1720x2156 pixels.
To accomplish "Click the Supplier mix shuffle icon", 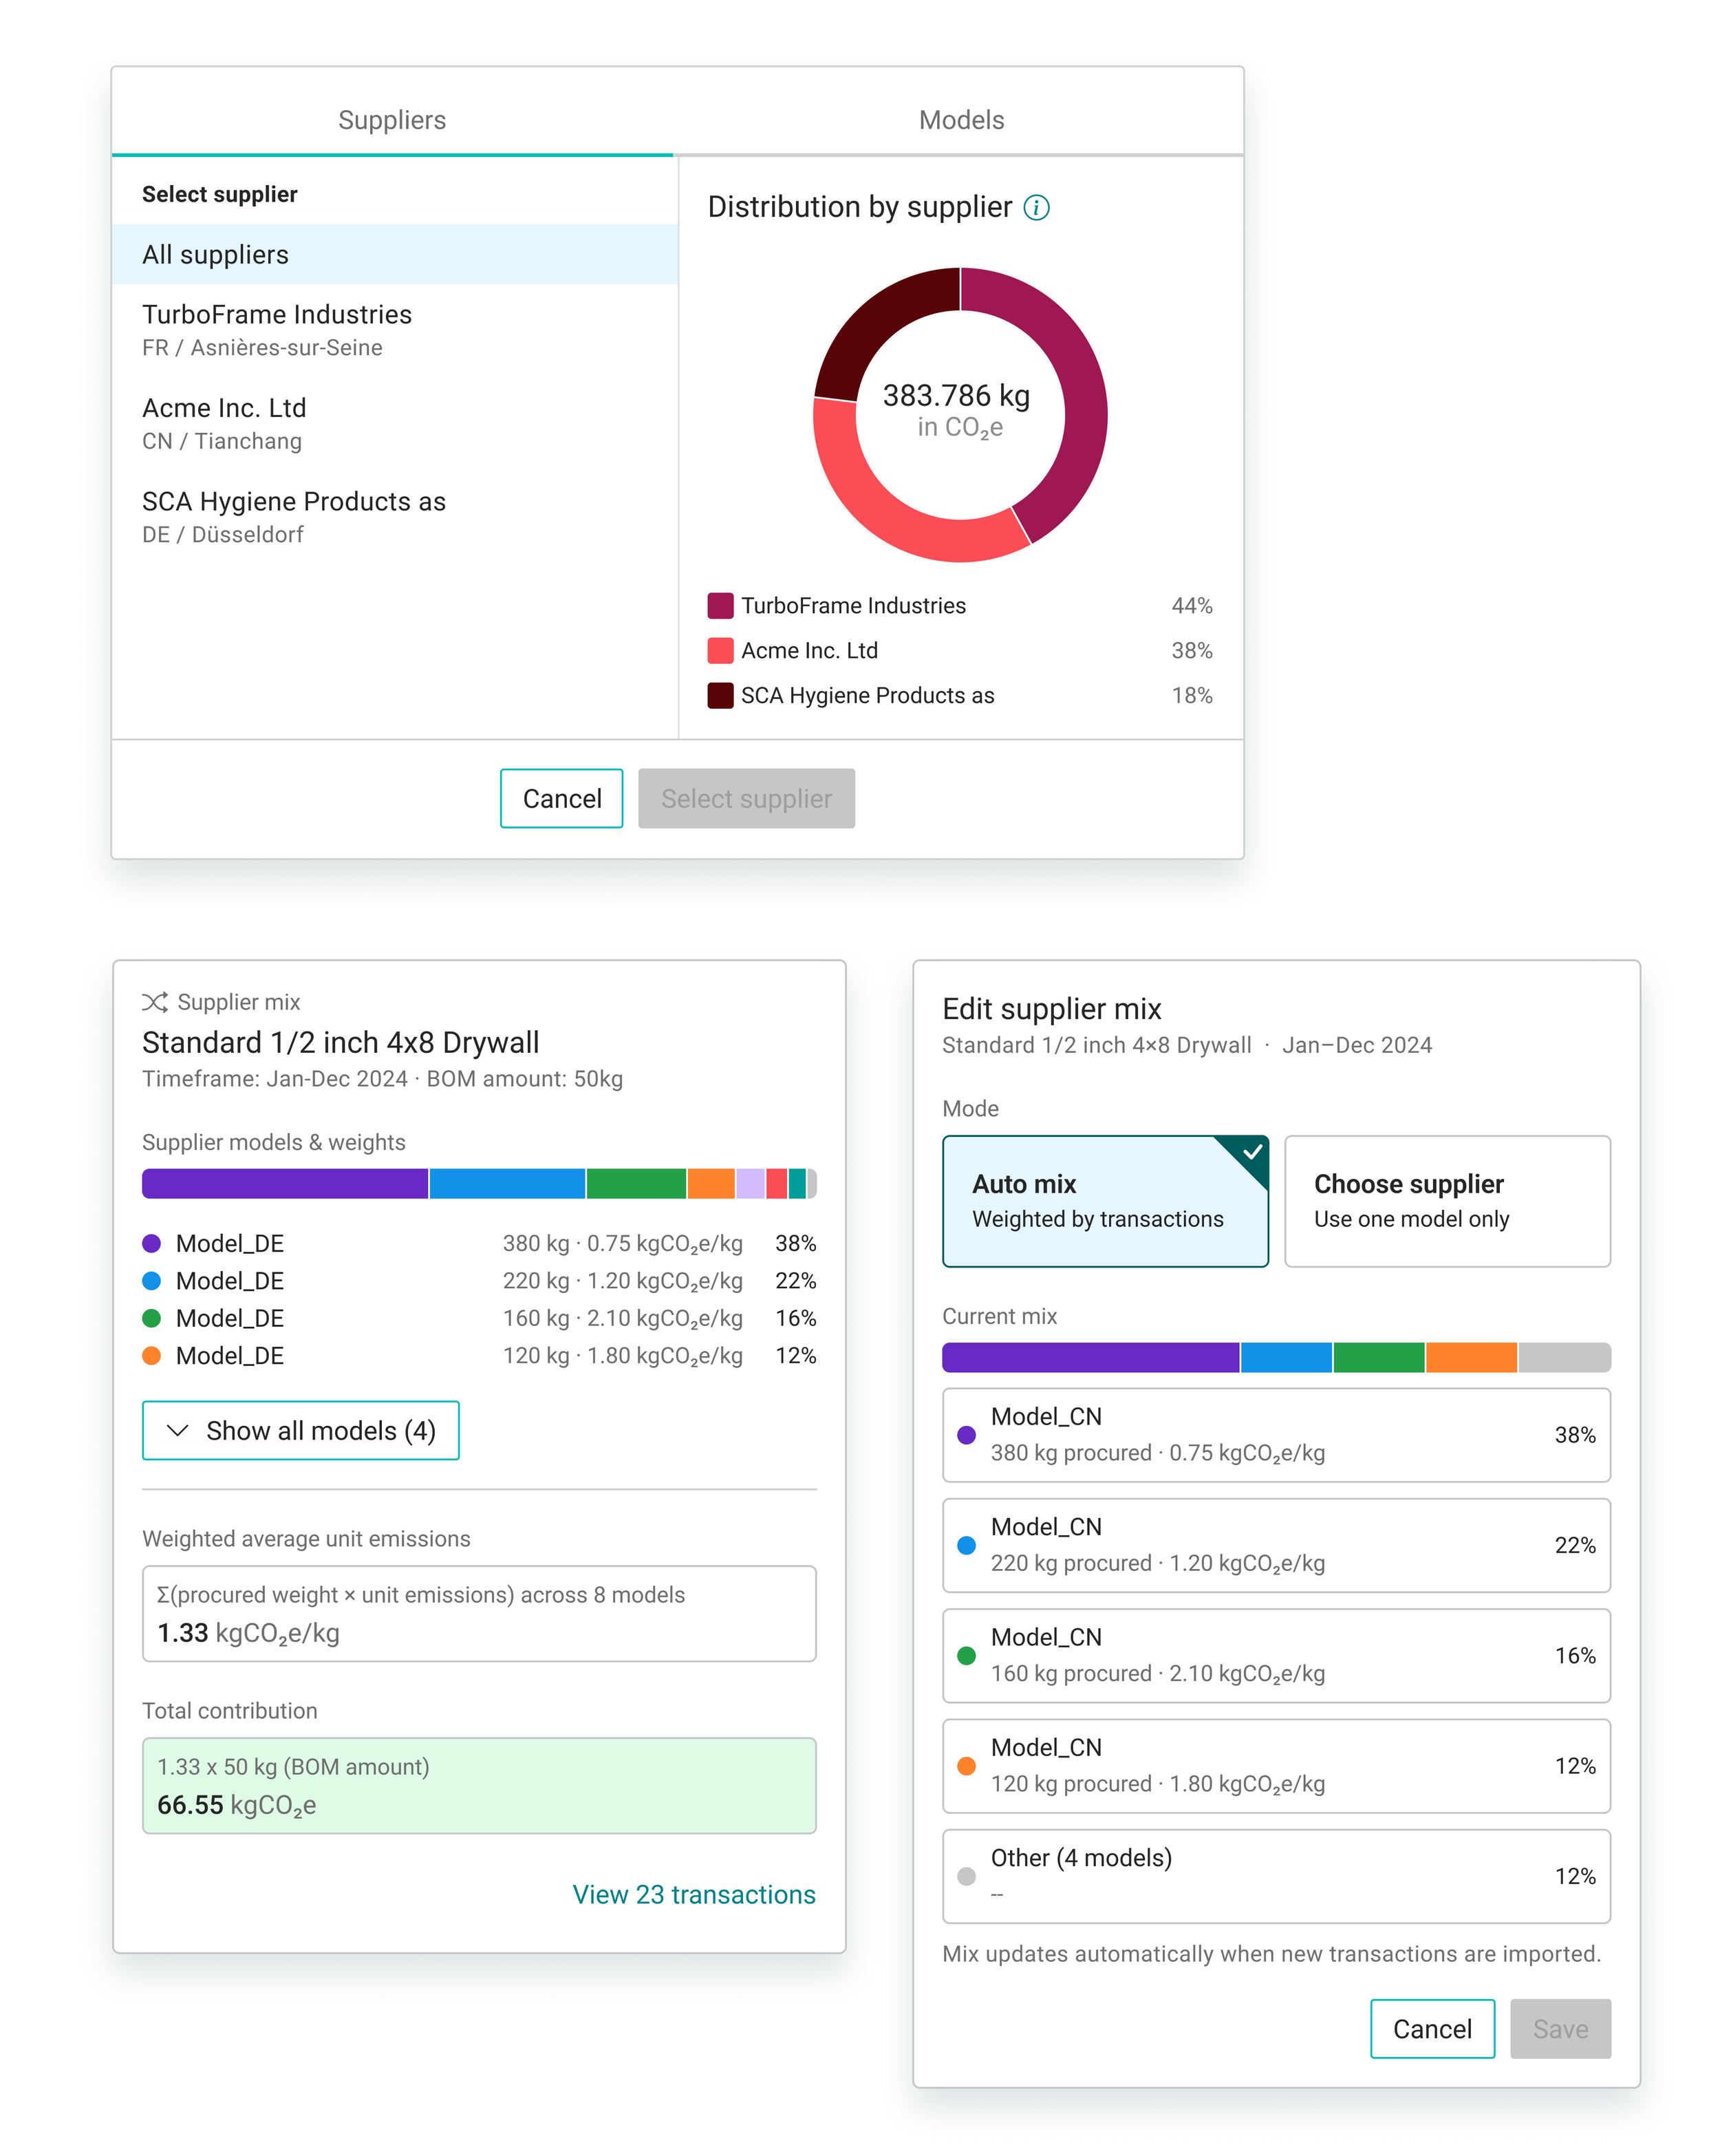I will coord(154,1002).
